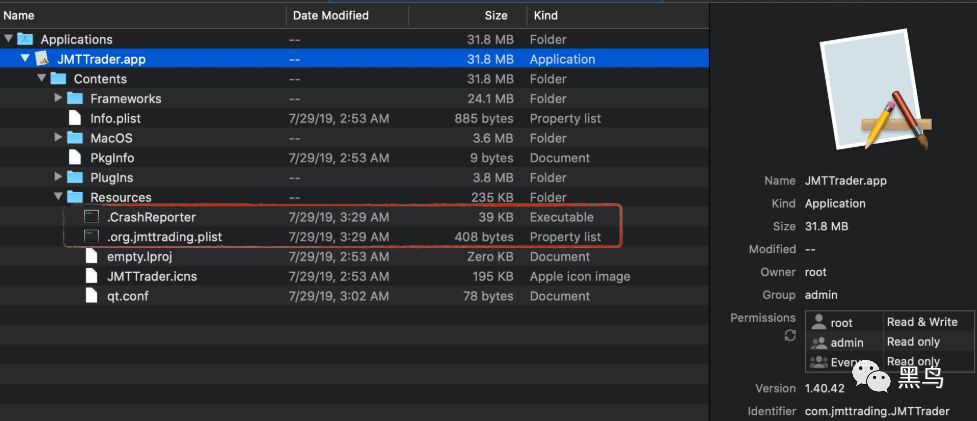Expand the MacOS folder

(x=58, y=138)
